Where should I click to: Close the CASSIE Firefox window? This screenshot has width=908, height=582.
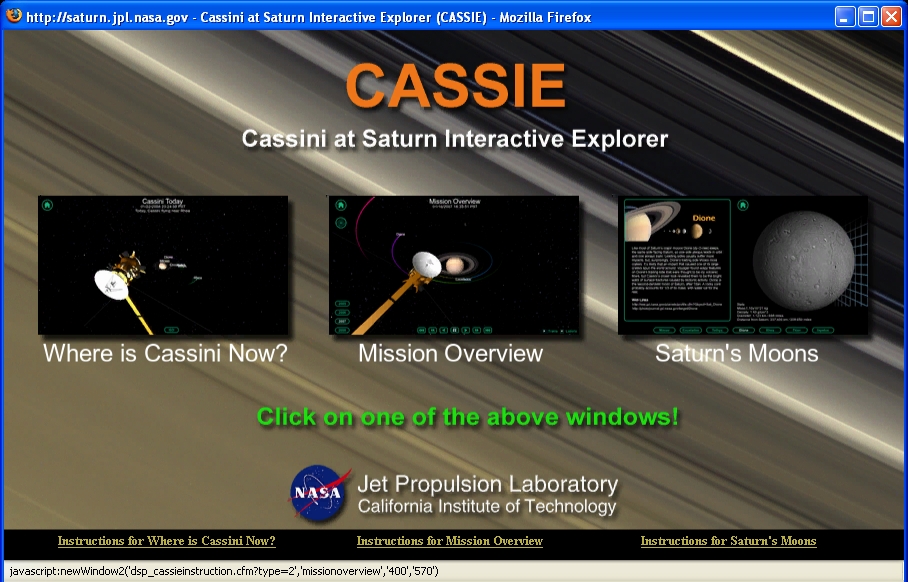point(891,16)
